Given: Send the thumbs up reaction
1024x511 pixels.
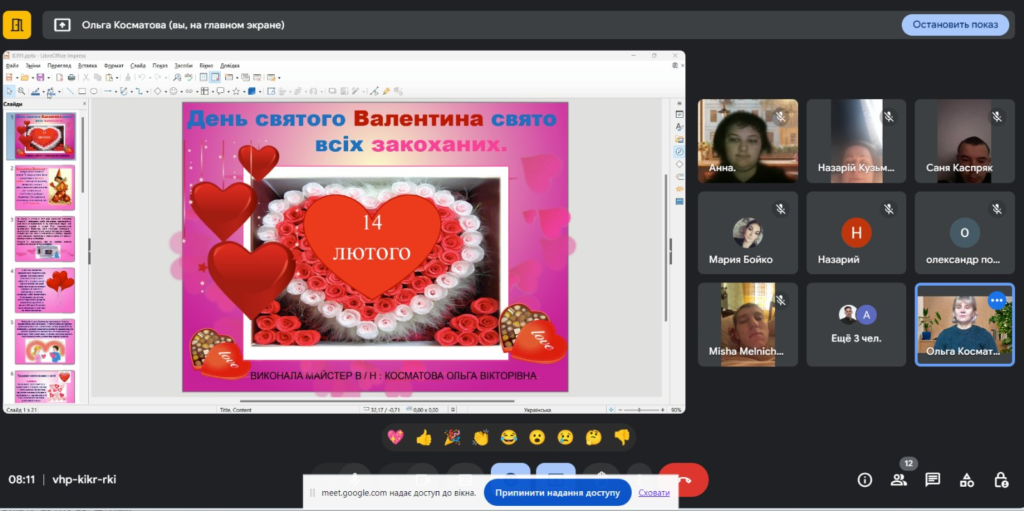Looking at the screenshot, I should coord(424,437).
